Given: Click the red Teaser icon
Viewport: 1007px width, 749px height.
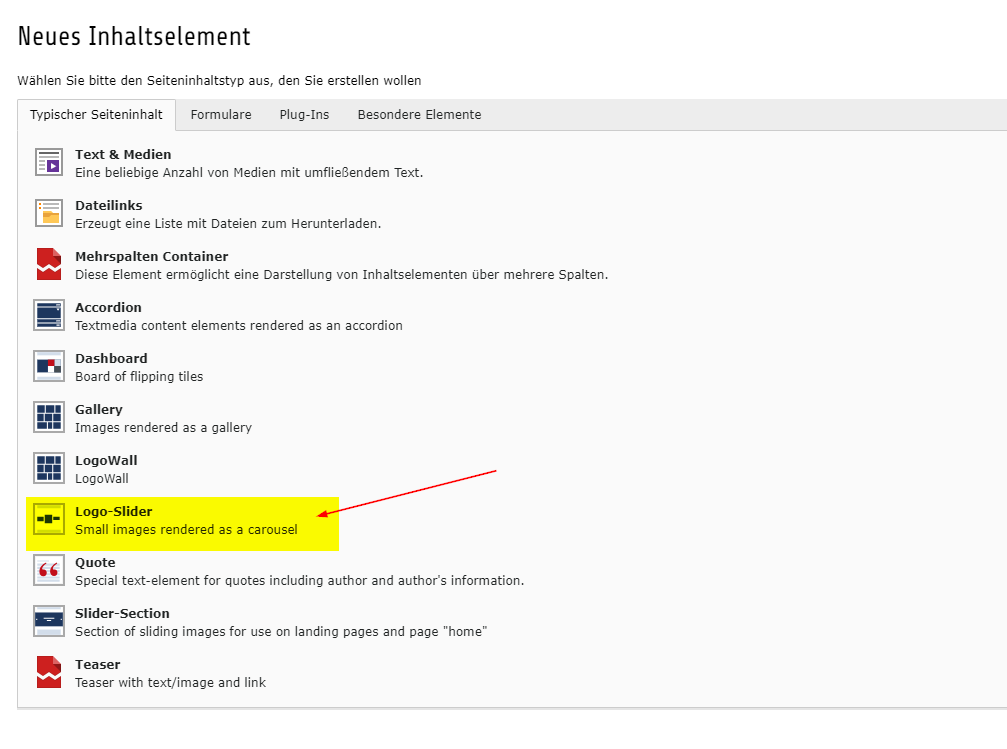Looking at the screenshot, I should pyautogui.click(x=49, y=672).
